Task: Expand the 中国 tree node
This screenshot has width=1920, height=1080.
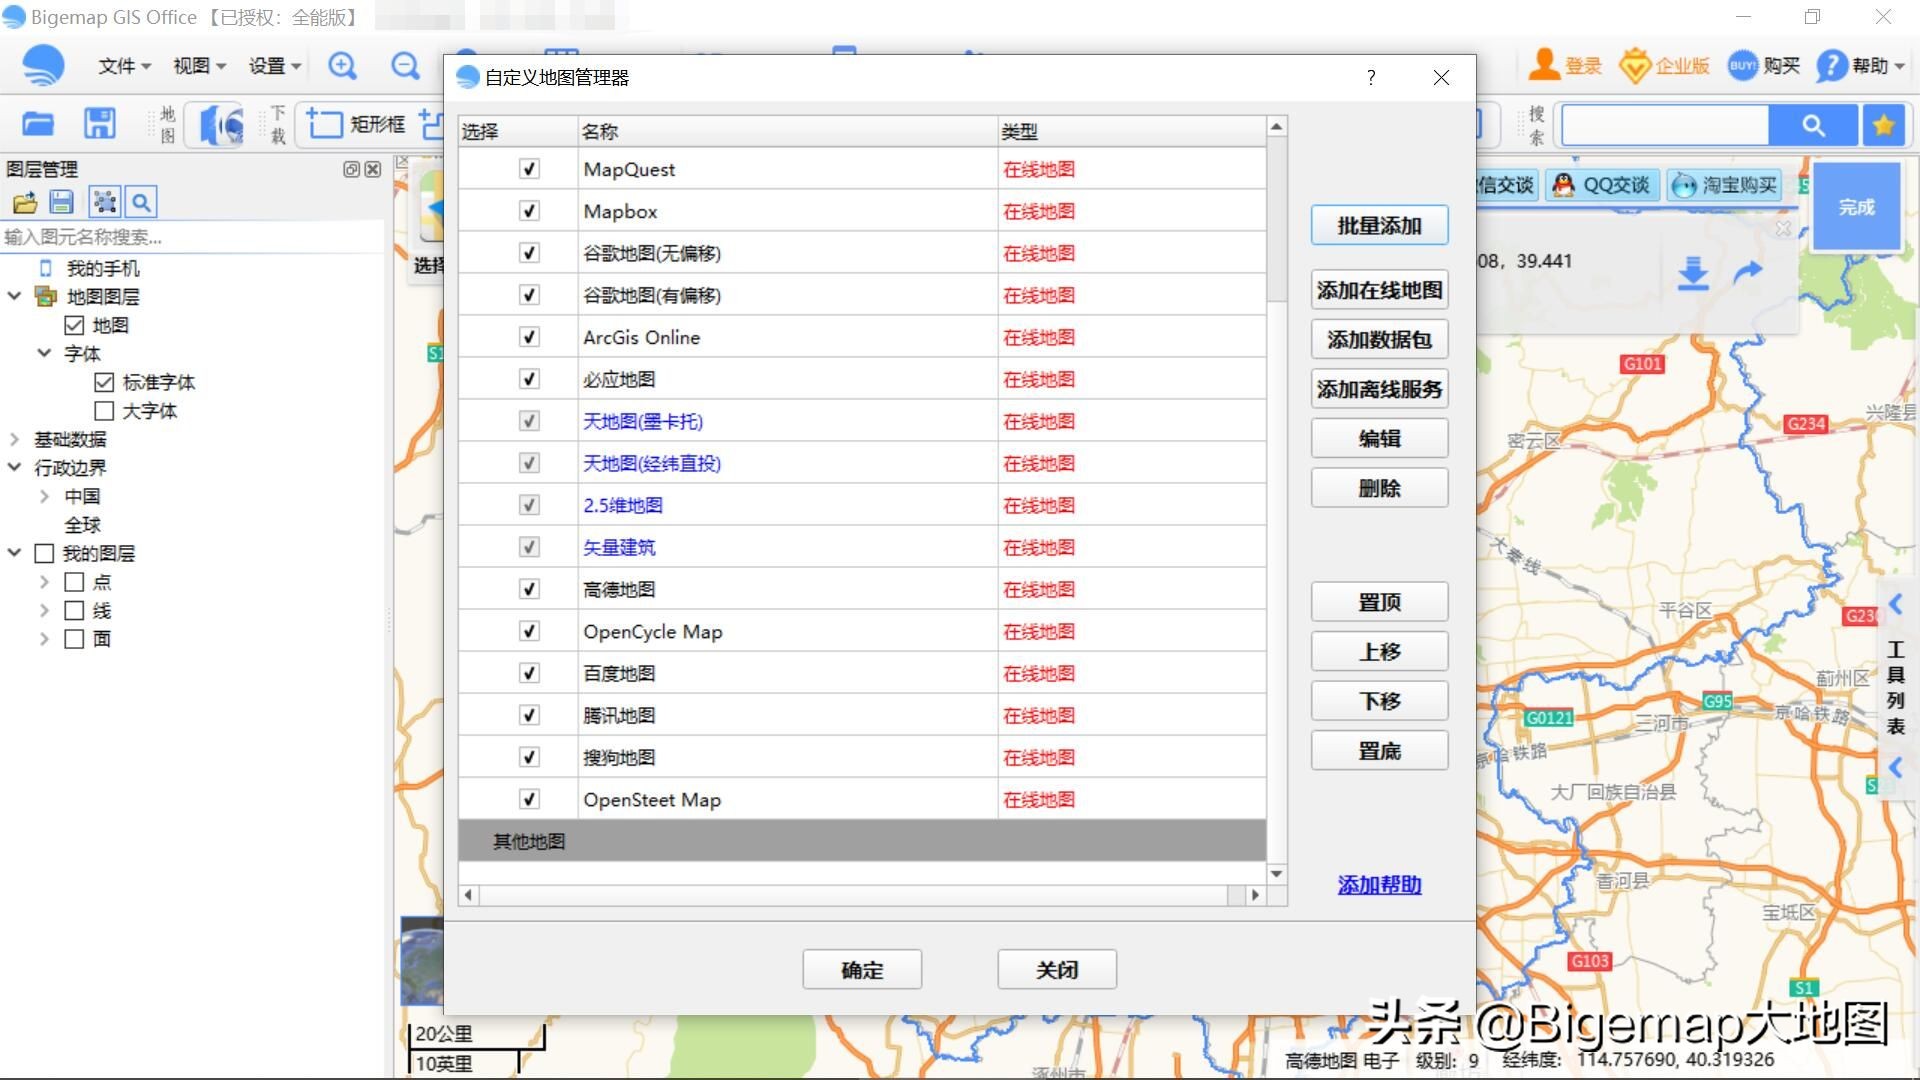Action: point(43,495)
